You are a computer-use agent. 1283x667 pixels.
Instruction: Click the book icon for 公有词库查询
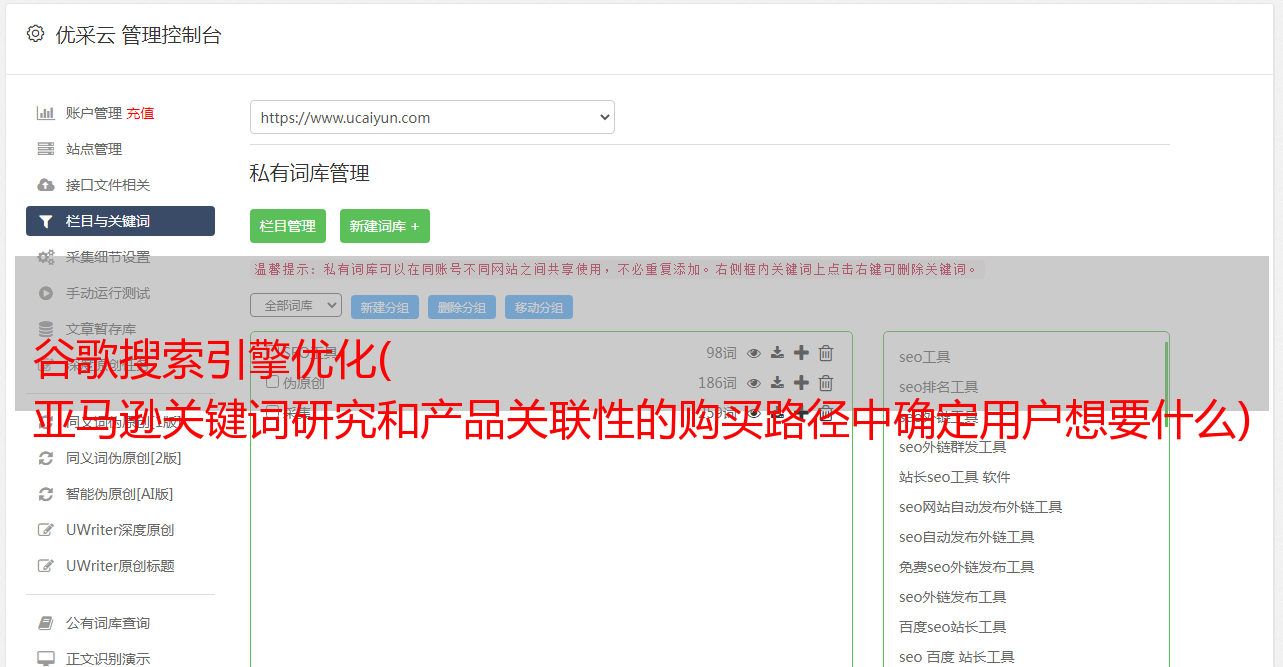coord(45,623)
